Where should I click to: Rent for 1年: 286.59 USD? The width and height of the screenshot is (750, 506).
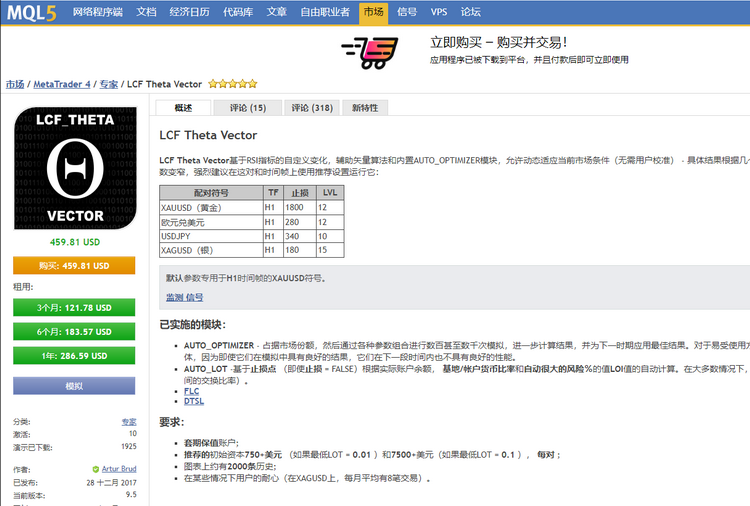tap(74, 356)
